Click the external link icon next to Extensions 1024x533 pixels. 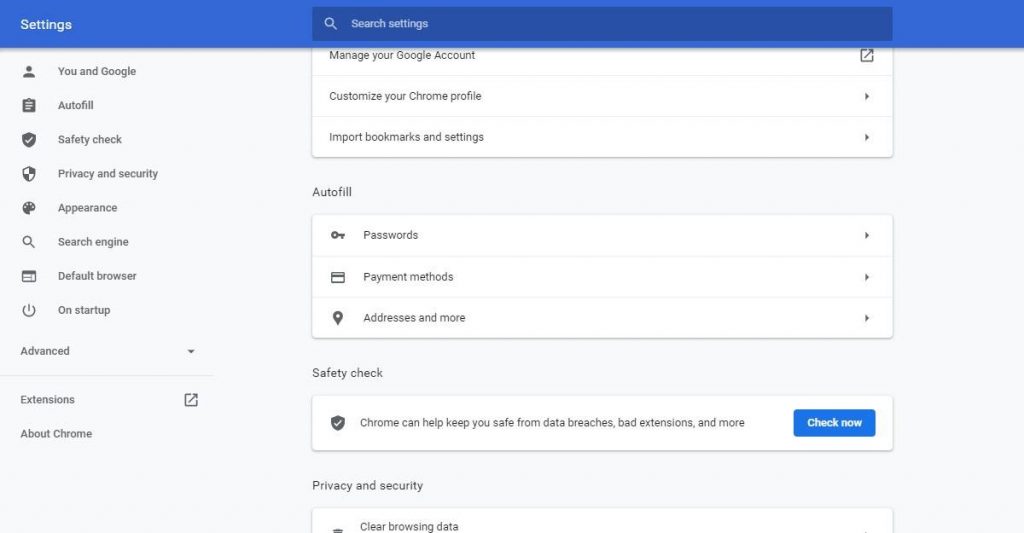pyautogui.click(x=191, y=400)
